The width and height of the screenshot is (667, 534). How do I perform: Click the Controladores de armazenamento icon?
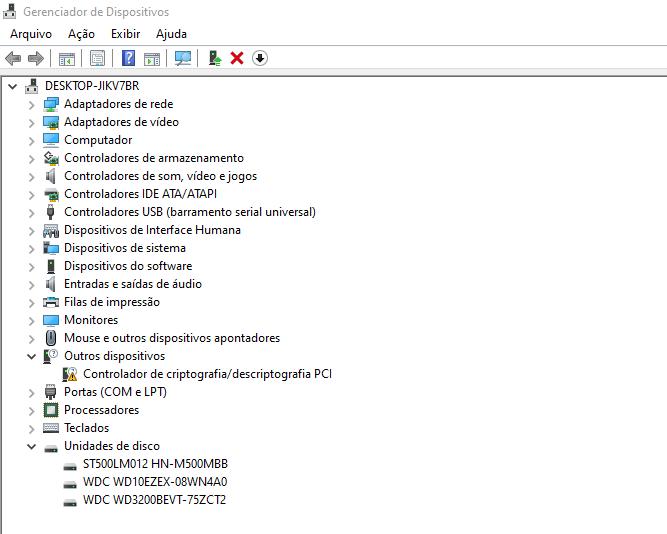click(x=51, y=158)
